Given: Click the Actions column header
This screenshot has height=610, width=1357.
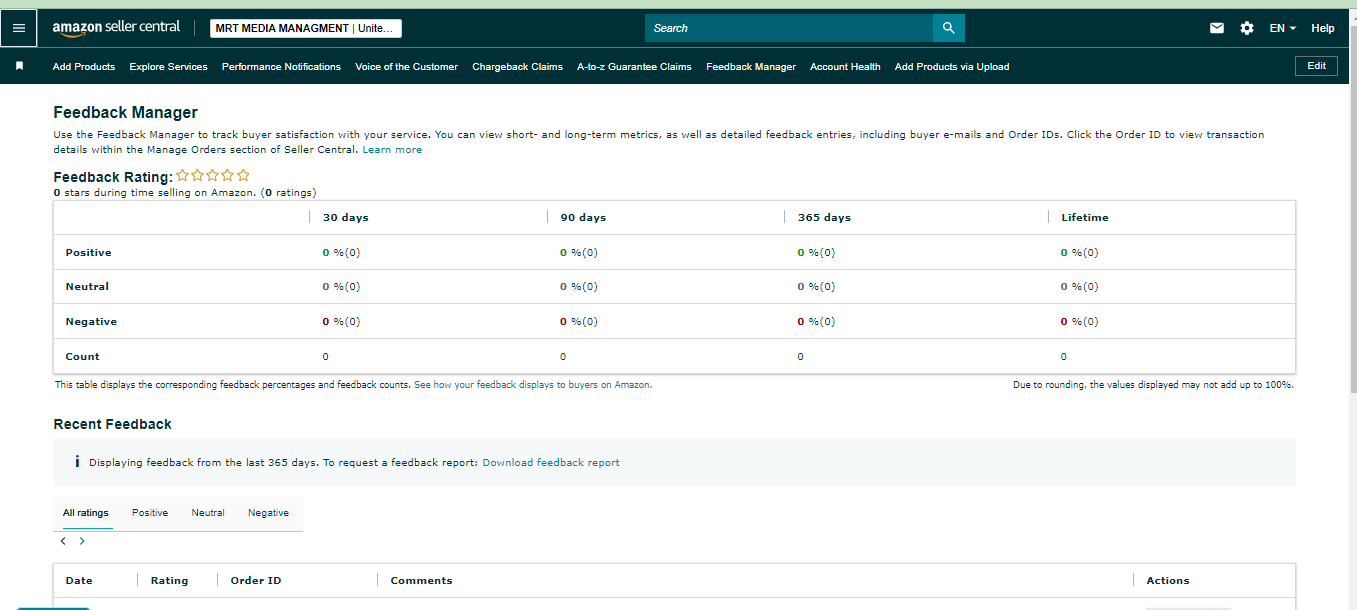Looking at the screenshot, I should pyautogui.click(x=1168, y=580).
